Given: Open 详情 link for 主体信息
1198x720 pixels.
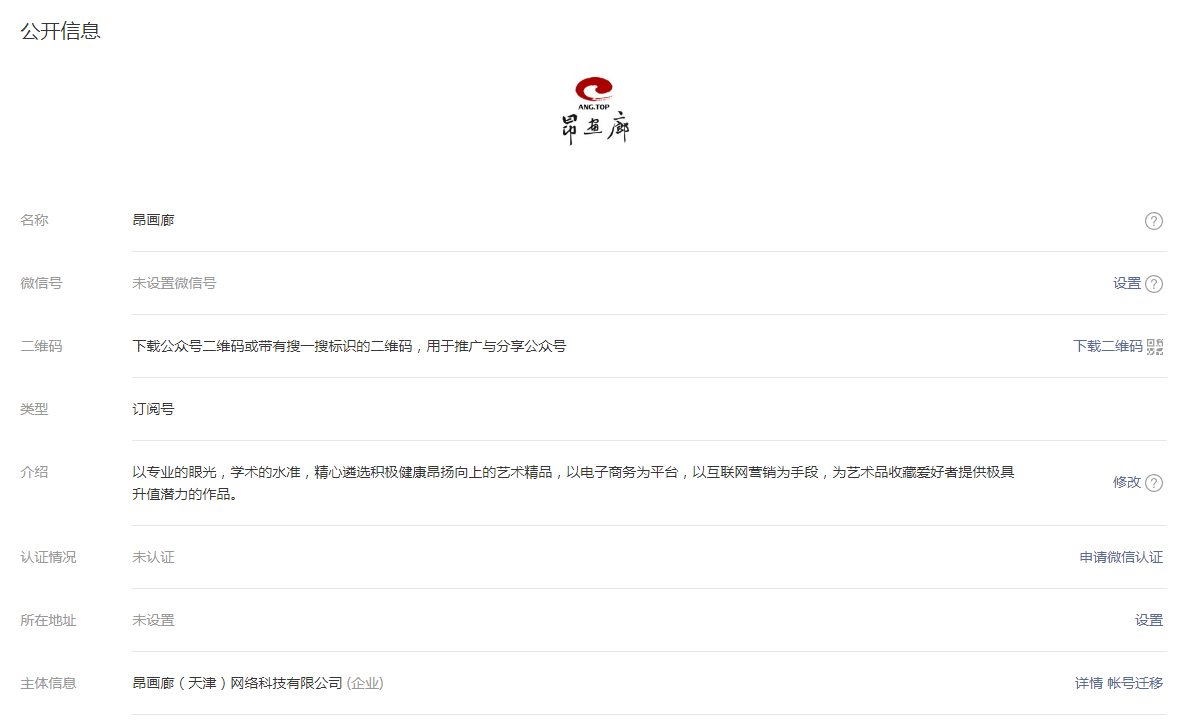Looking at the screenshot, I should [1088, 683].
